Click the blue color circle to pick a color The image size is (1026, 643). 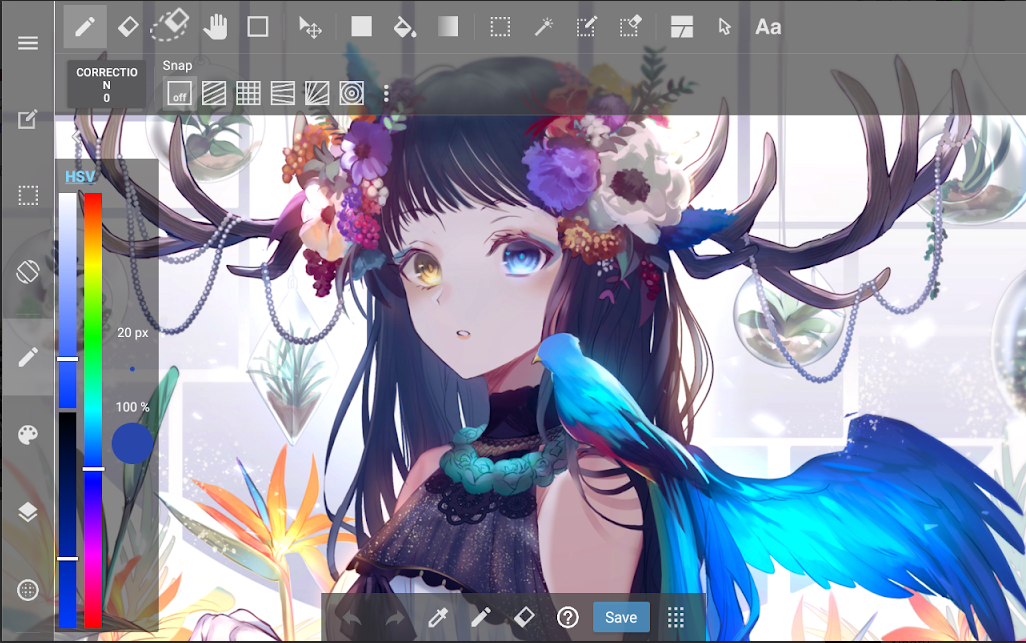(x=131, y=442)
